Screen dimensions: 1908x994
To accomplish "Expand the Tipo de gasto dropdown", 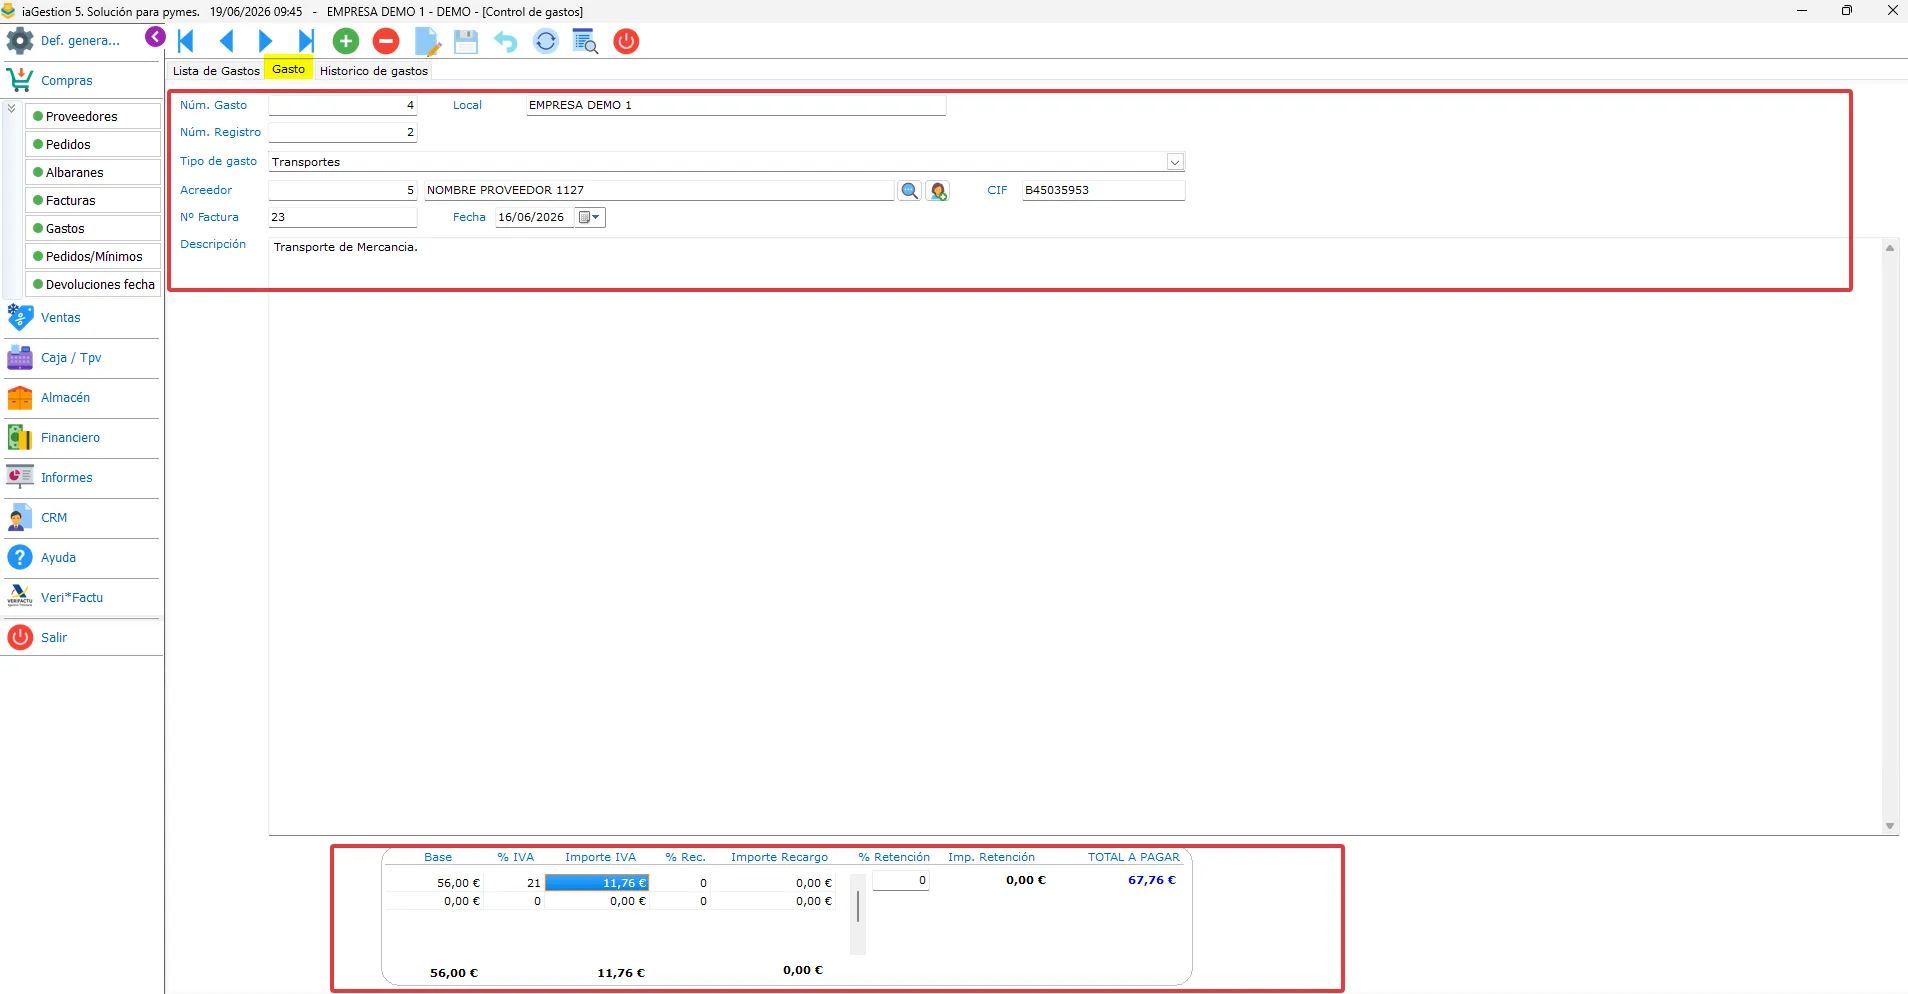I will pyautogui.click(x=1175, y=162).
